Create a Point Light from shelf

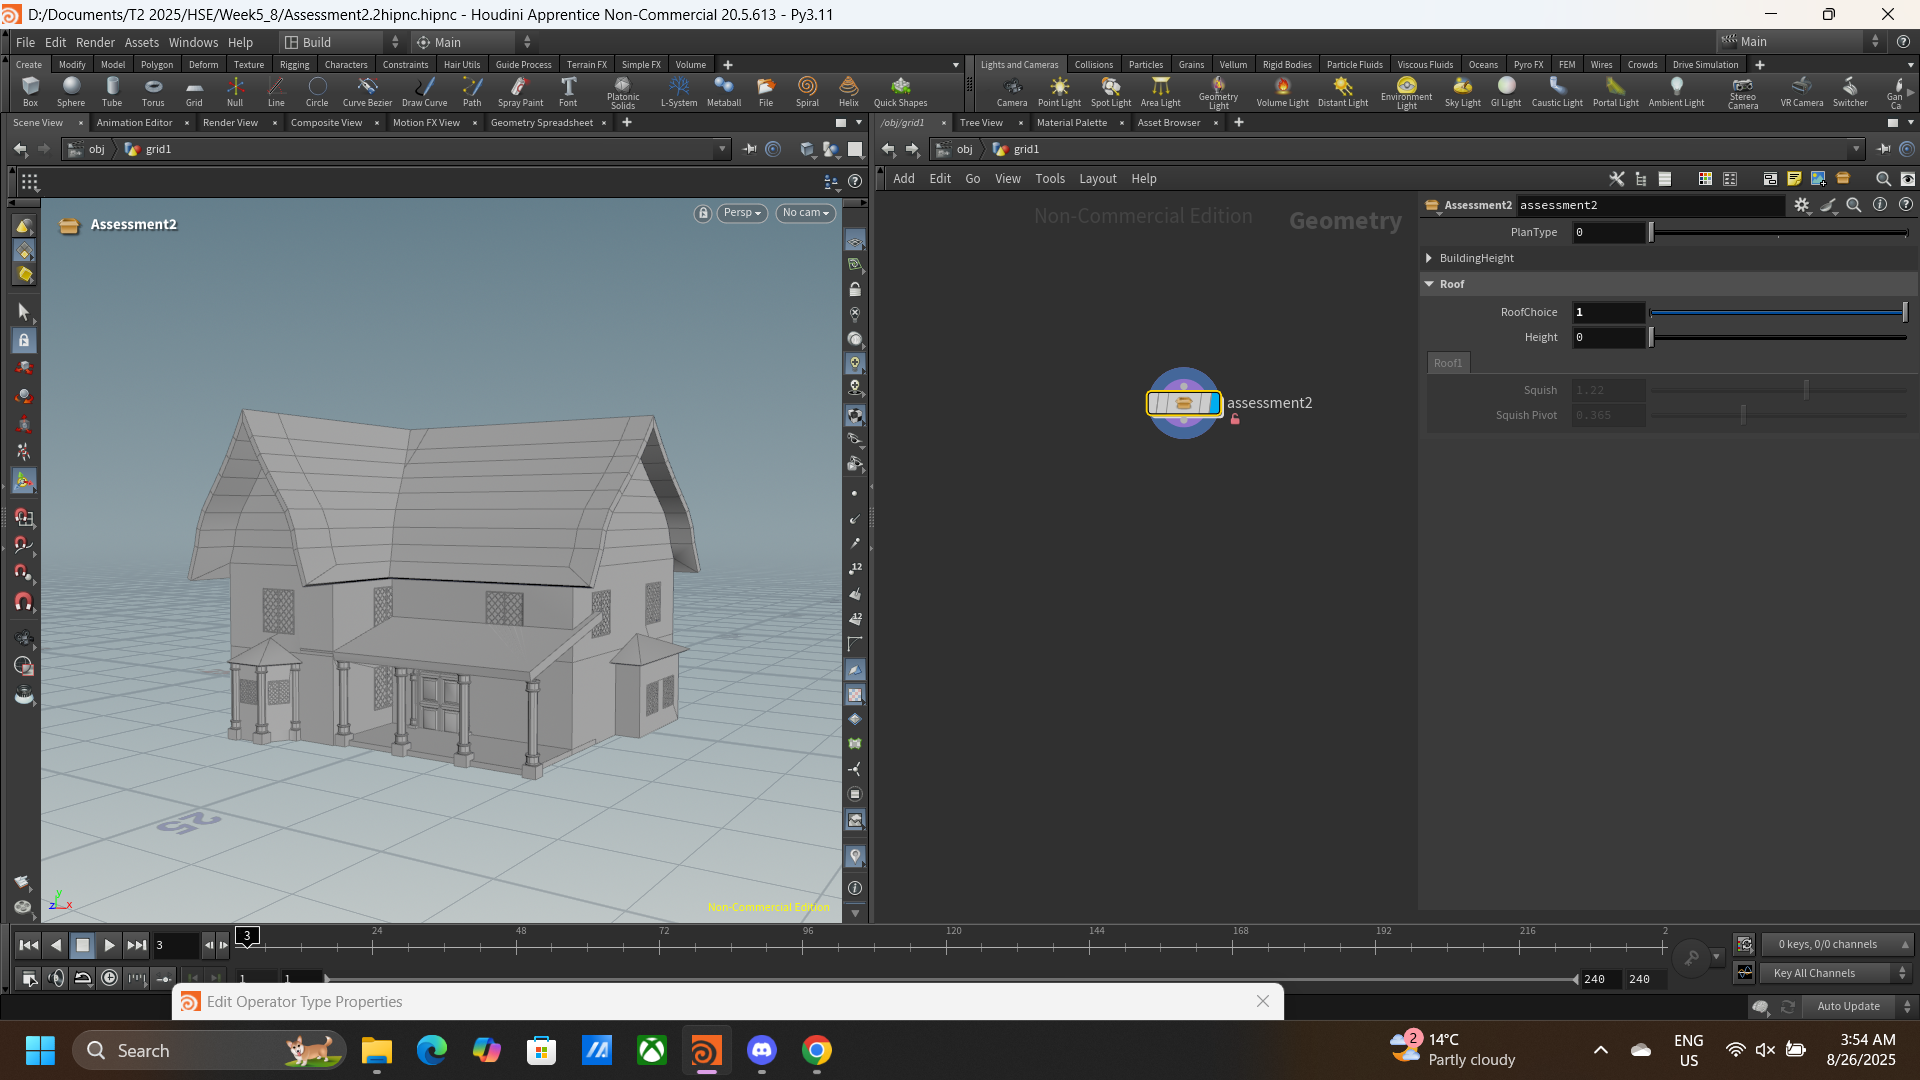[x=1059, y=91]
